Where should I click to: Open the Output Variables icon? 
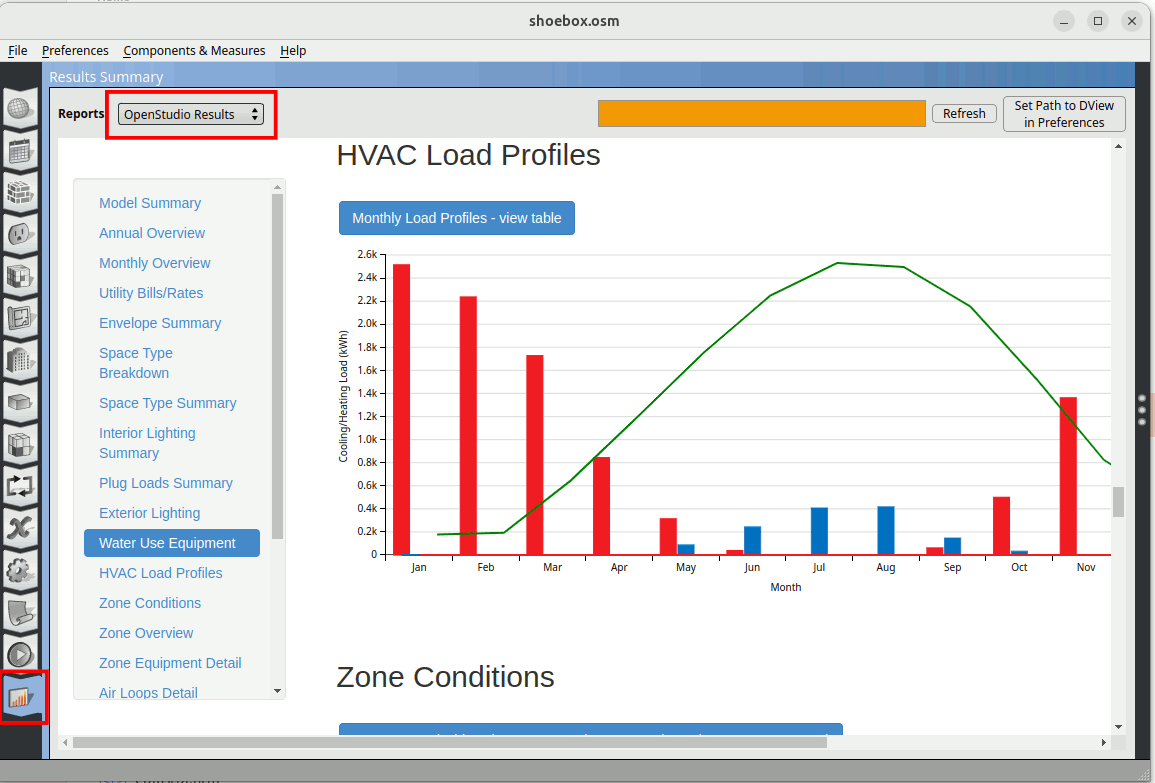21,528
